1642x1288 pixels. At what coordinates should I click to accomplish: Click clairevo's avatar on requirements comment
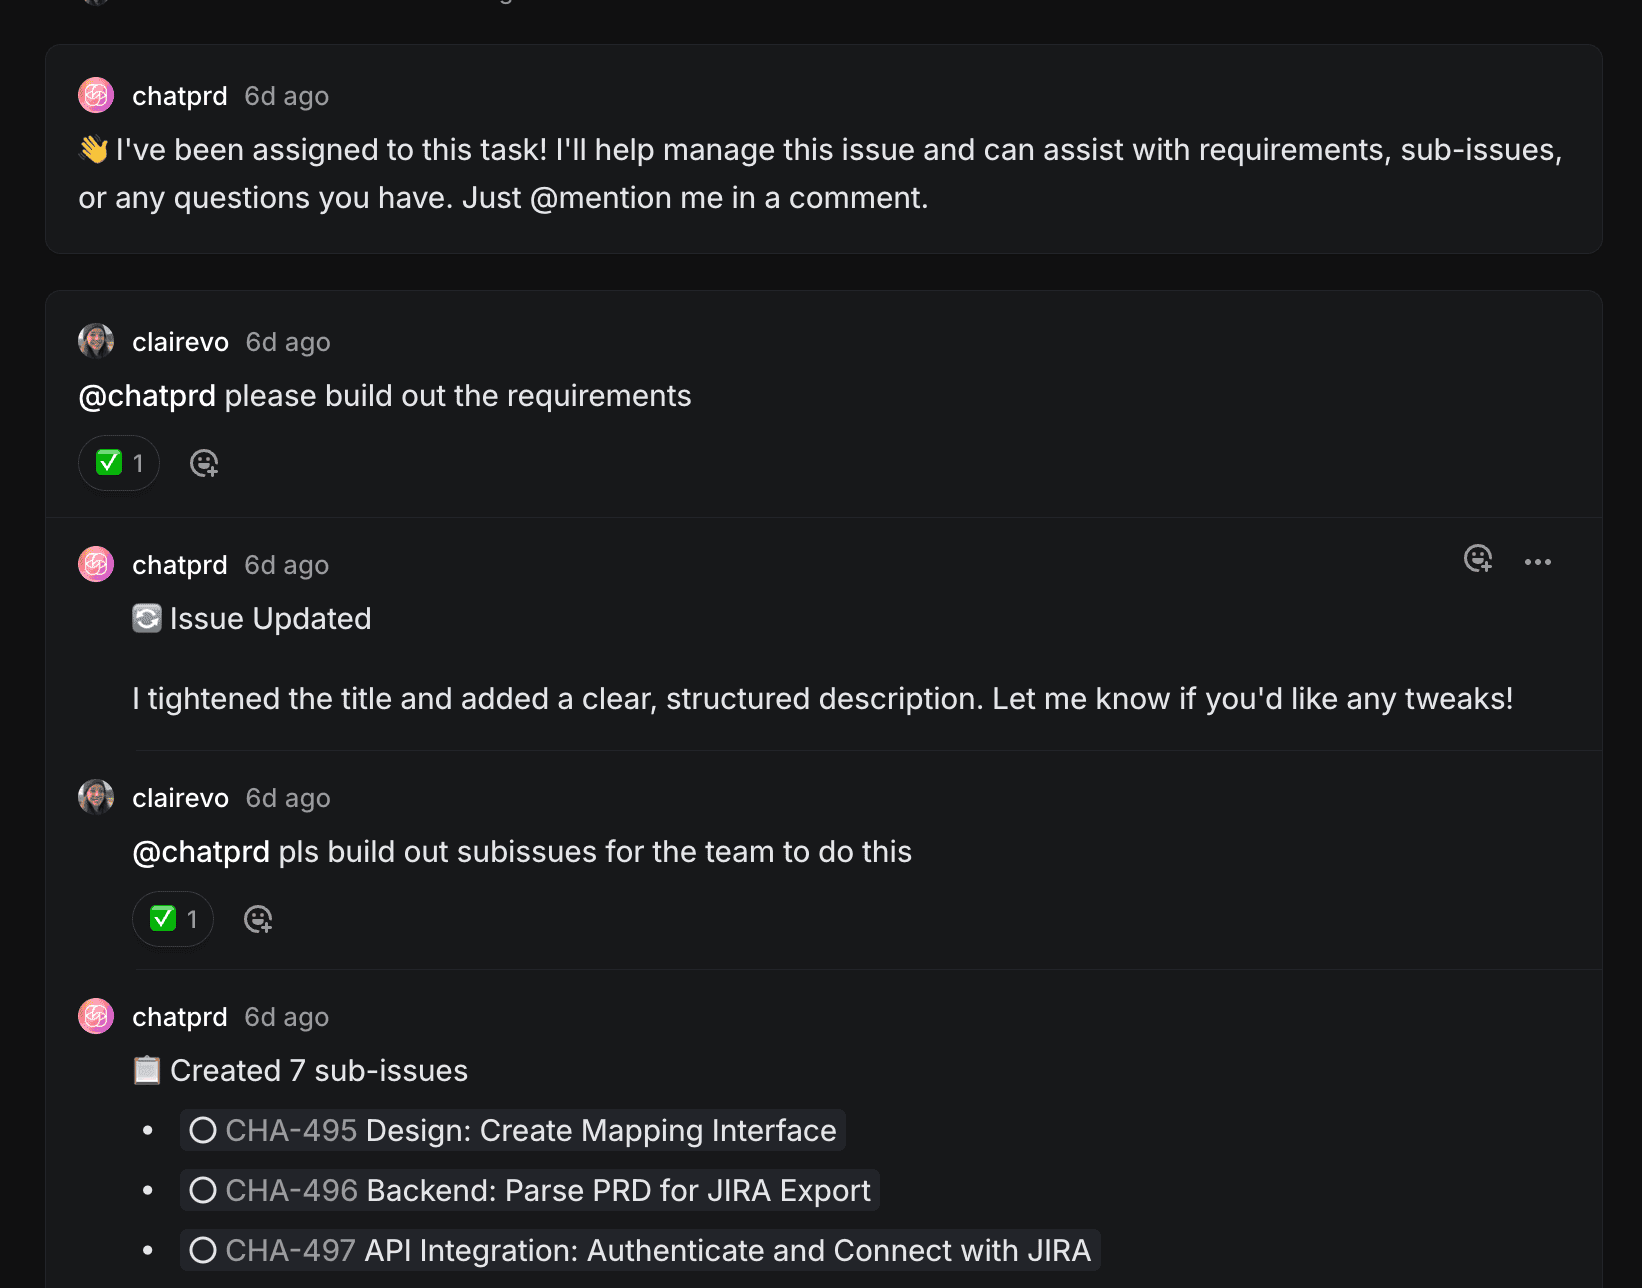point(96,341)
